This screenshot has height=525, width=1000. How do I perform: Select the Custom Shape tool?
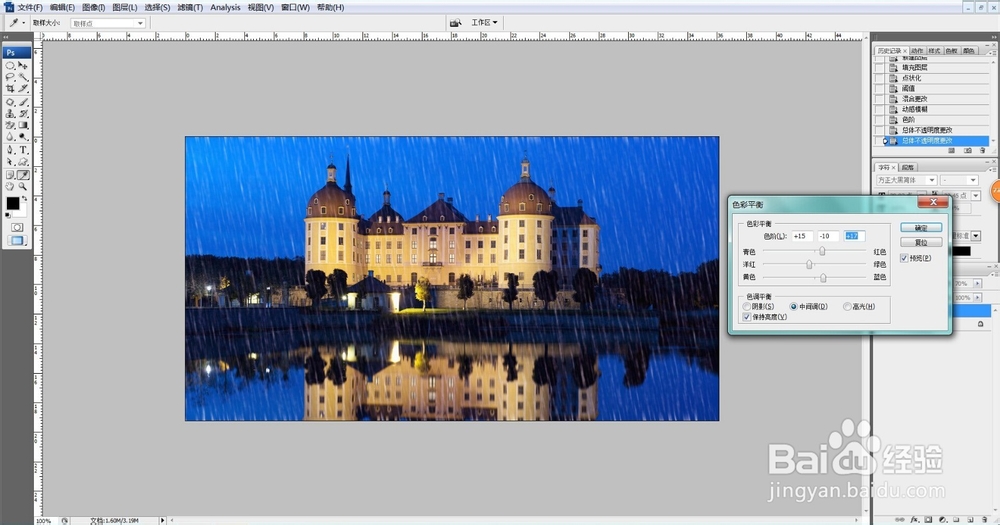coord(23,161)
